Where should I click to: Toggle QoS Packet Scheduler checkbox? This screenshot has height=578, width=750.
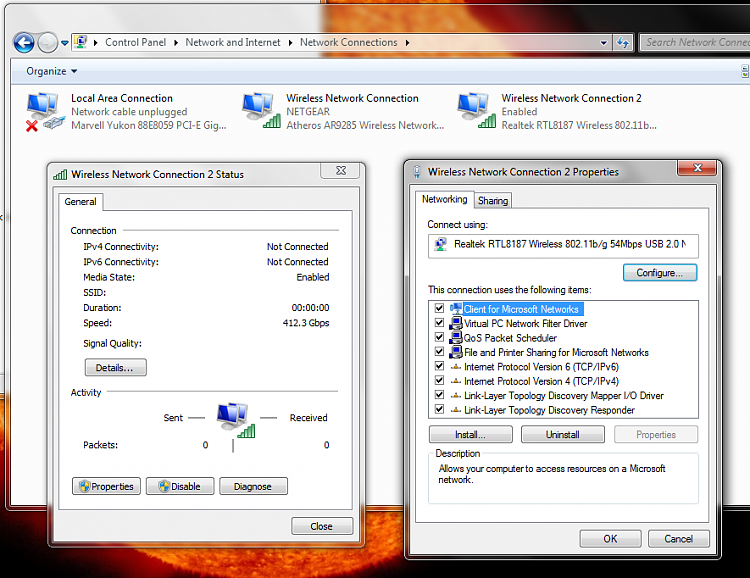pyautogui.click(x=440, y=337)
